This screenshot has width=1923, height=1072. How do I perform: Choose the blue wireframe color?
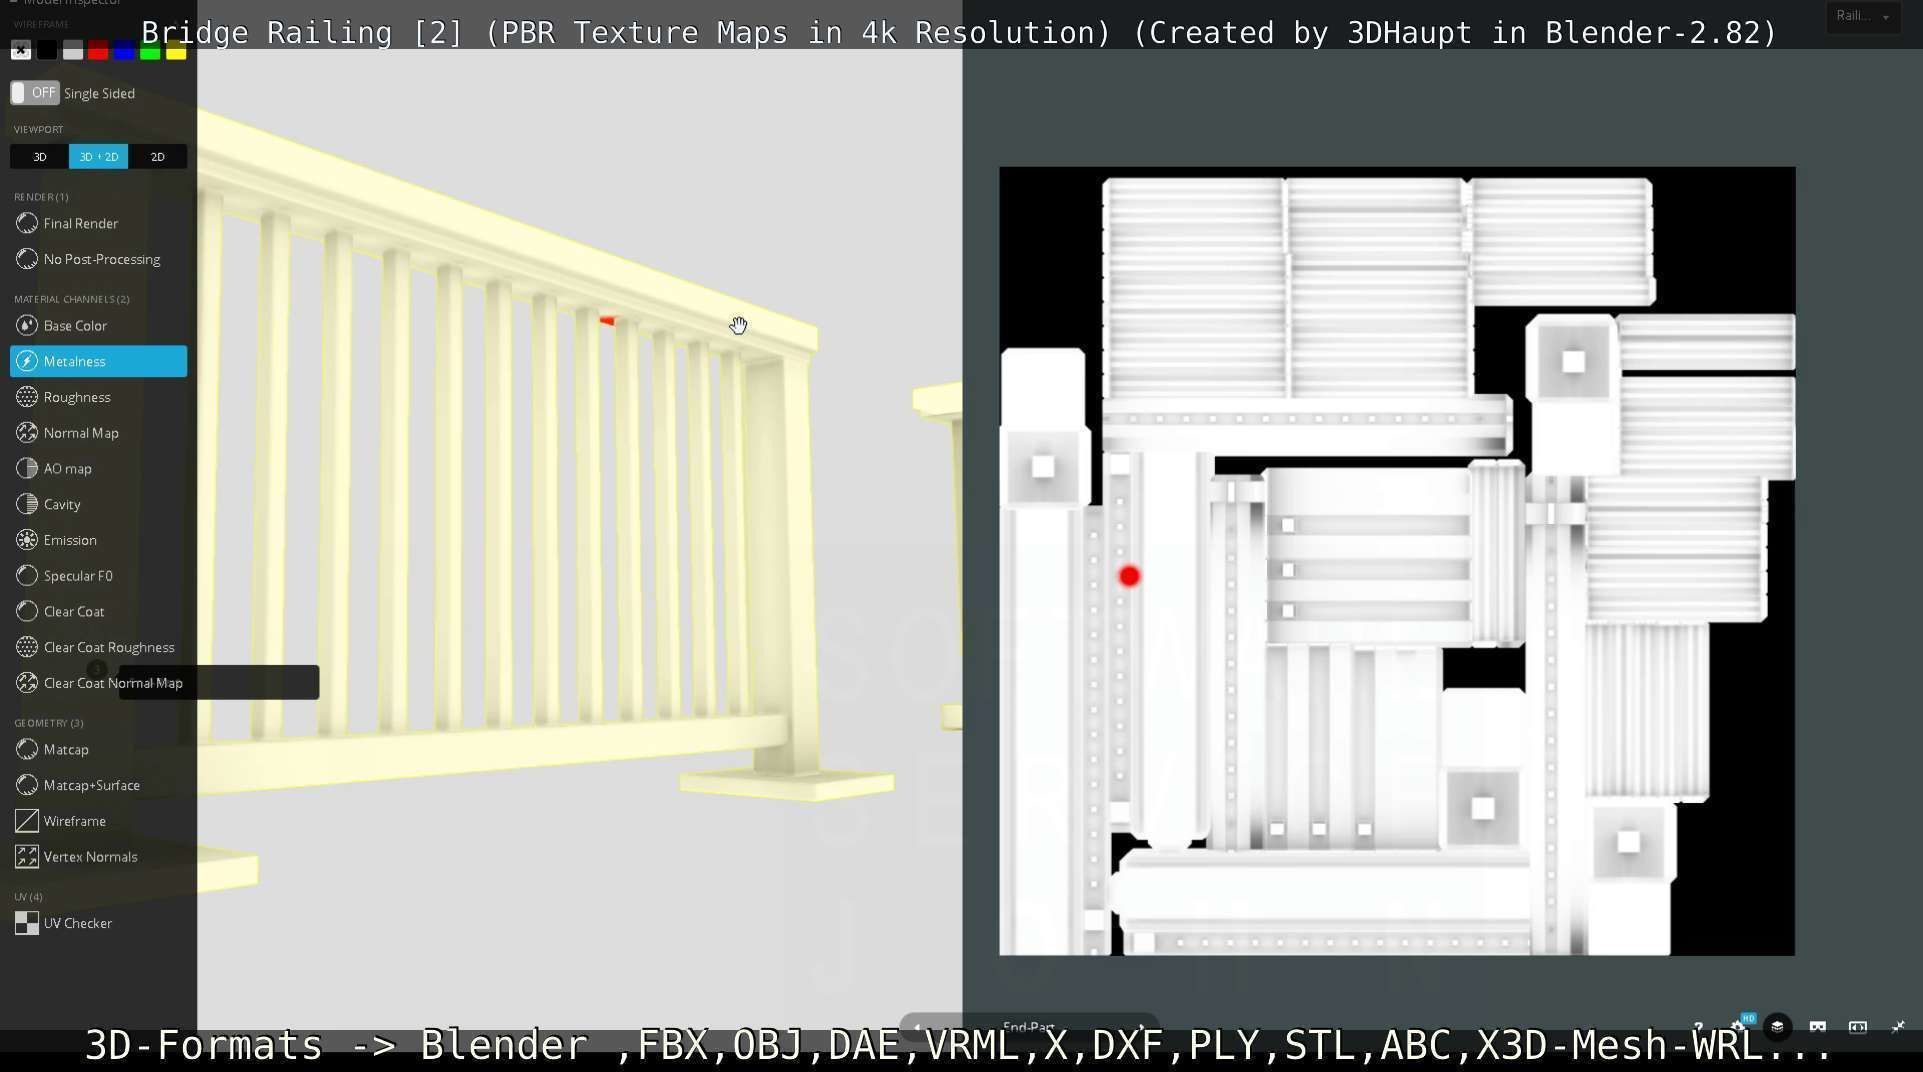coord(124,50)
